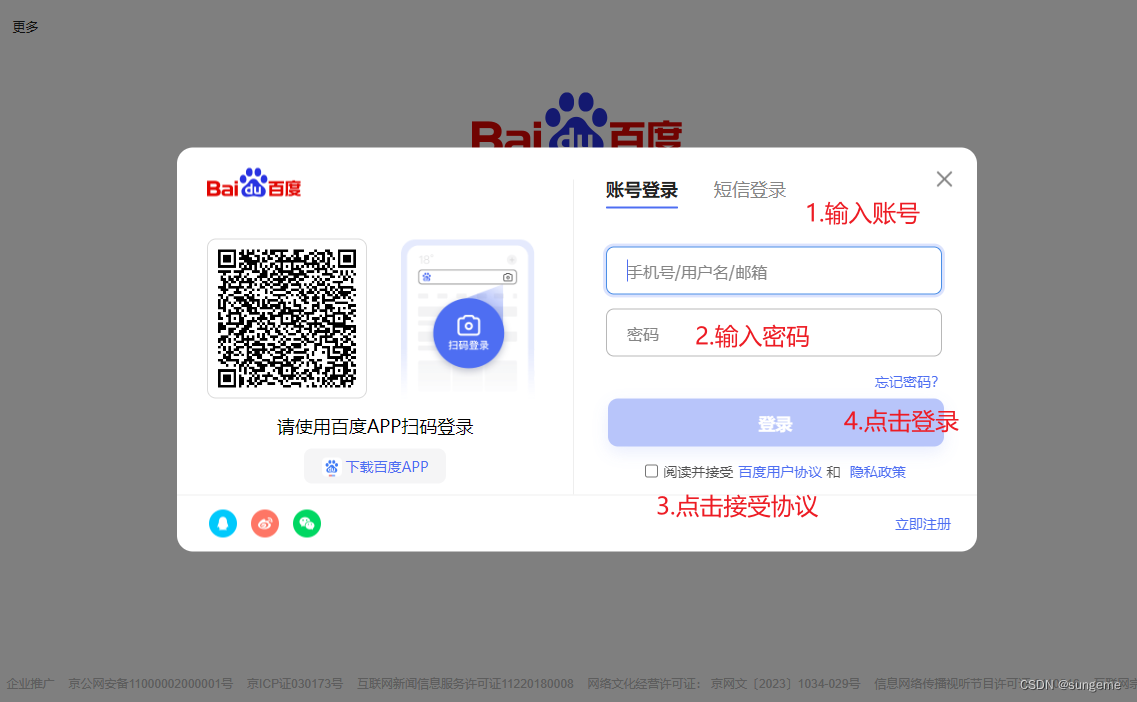Switch to the 账号登录 tab
1137x702 pixels.
tap(642, 190)
